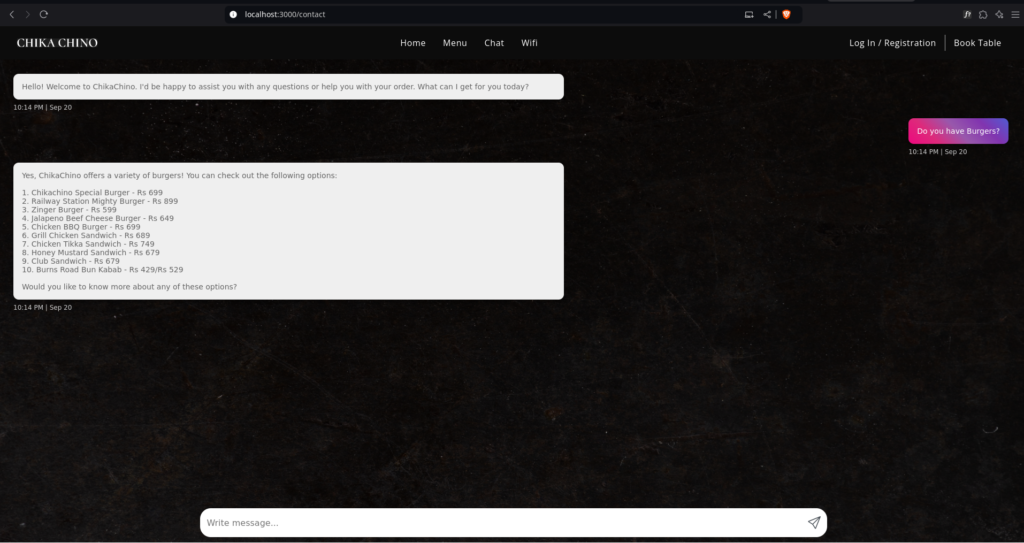This screenshot has width=1024, height=543.
Task: Open the browser extensions puzzle icon
Action: [983, 14]
